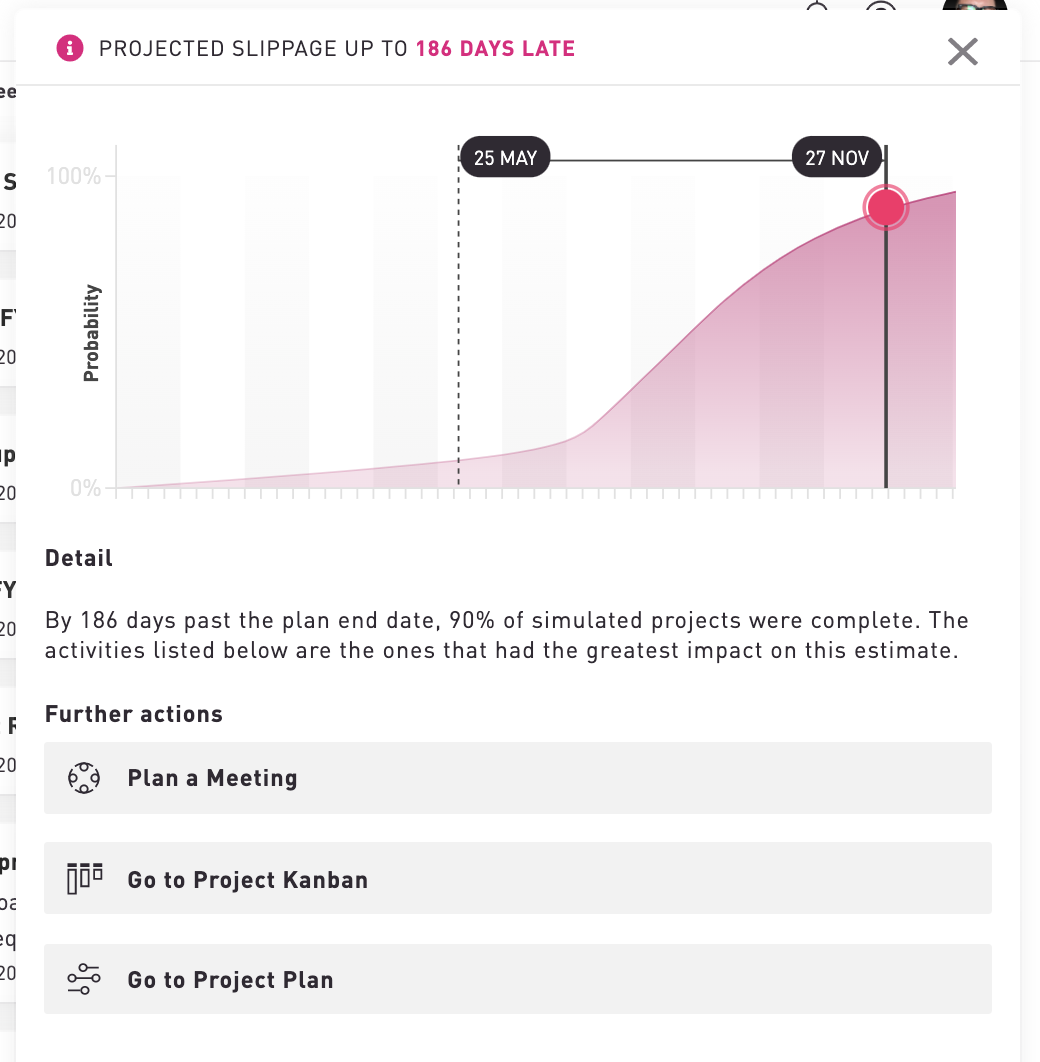
Task: Open the user avatar at top right
Action: 974,5
